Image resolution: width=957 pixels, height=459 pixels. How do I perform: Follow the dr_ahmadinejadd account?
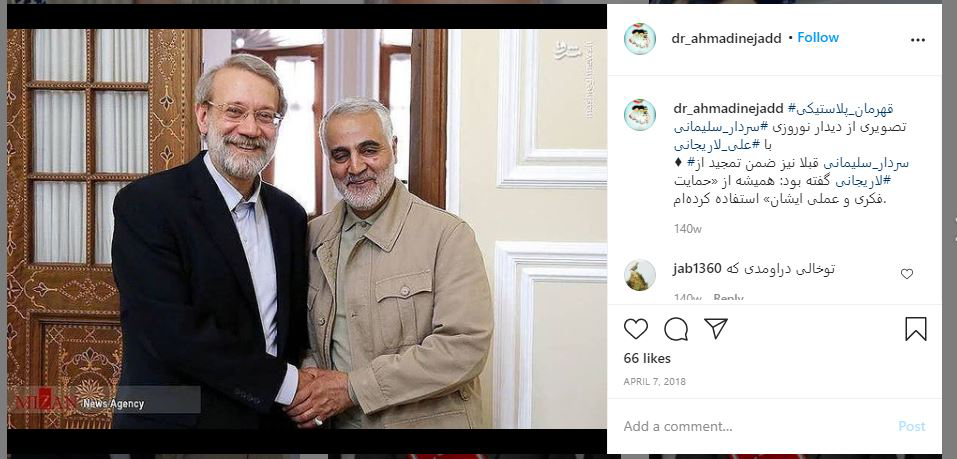pos(818,38)
